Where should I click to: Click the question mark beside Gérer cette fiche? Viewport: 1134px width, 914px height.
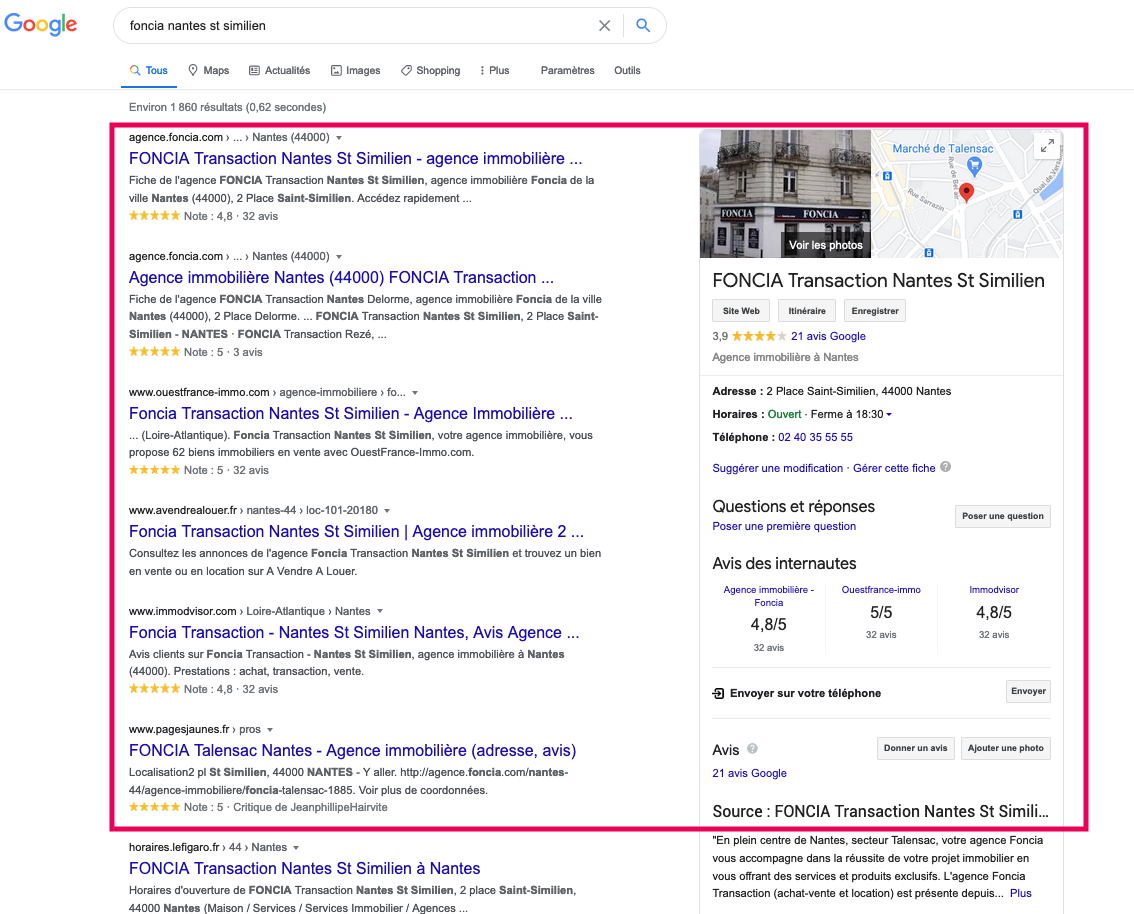945,468
